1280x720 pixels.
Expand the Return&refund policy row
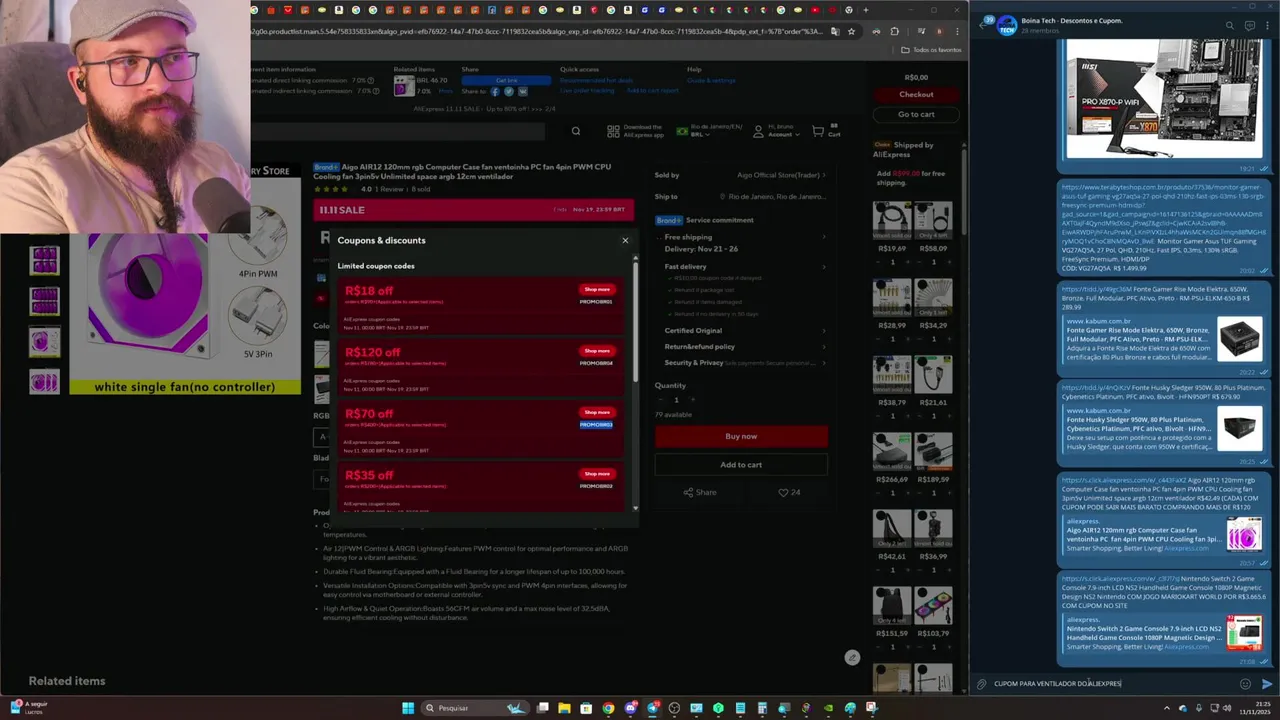point(742,346)
